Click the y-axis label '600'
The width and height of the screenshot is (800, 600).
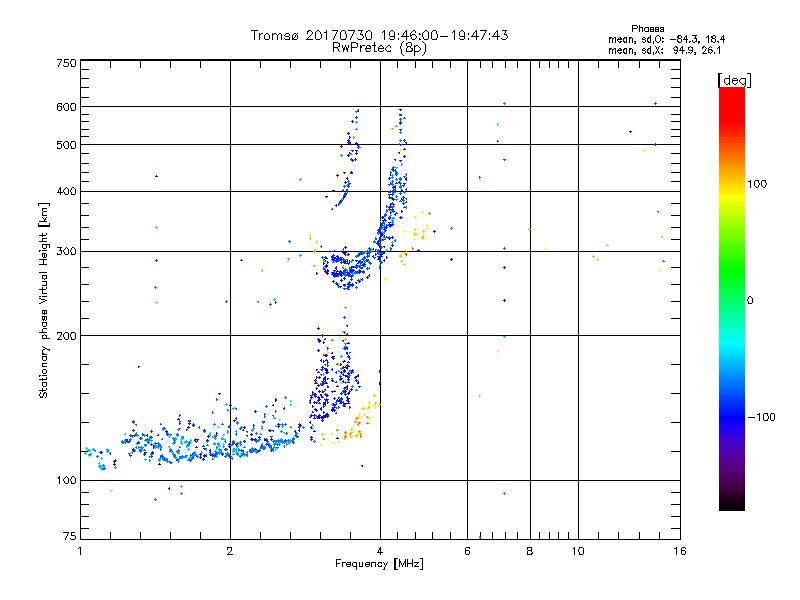click(66, 107)
